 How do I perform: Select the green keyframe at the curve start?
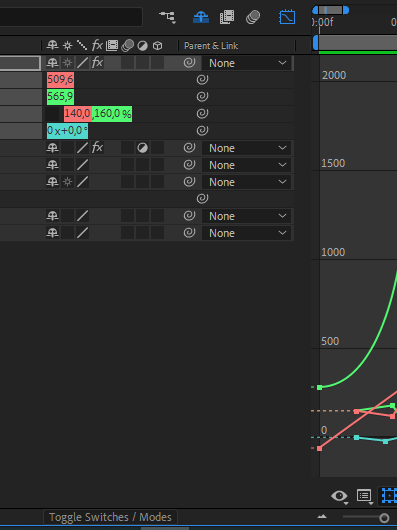point(320,387)
